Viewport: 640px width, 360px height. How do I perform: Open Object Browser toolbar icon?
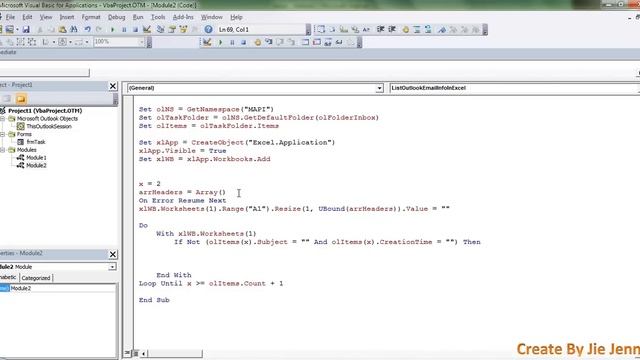(x=183, y=29)
